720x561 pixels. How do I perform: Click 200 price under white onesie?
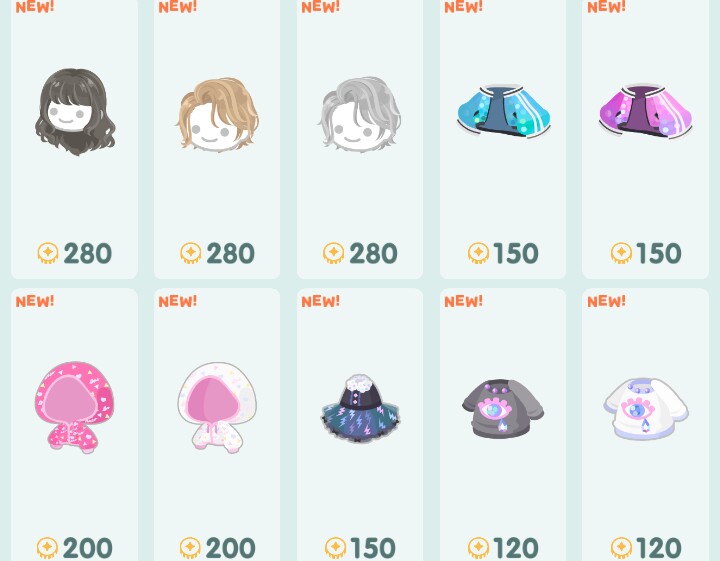230,548
